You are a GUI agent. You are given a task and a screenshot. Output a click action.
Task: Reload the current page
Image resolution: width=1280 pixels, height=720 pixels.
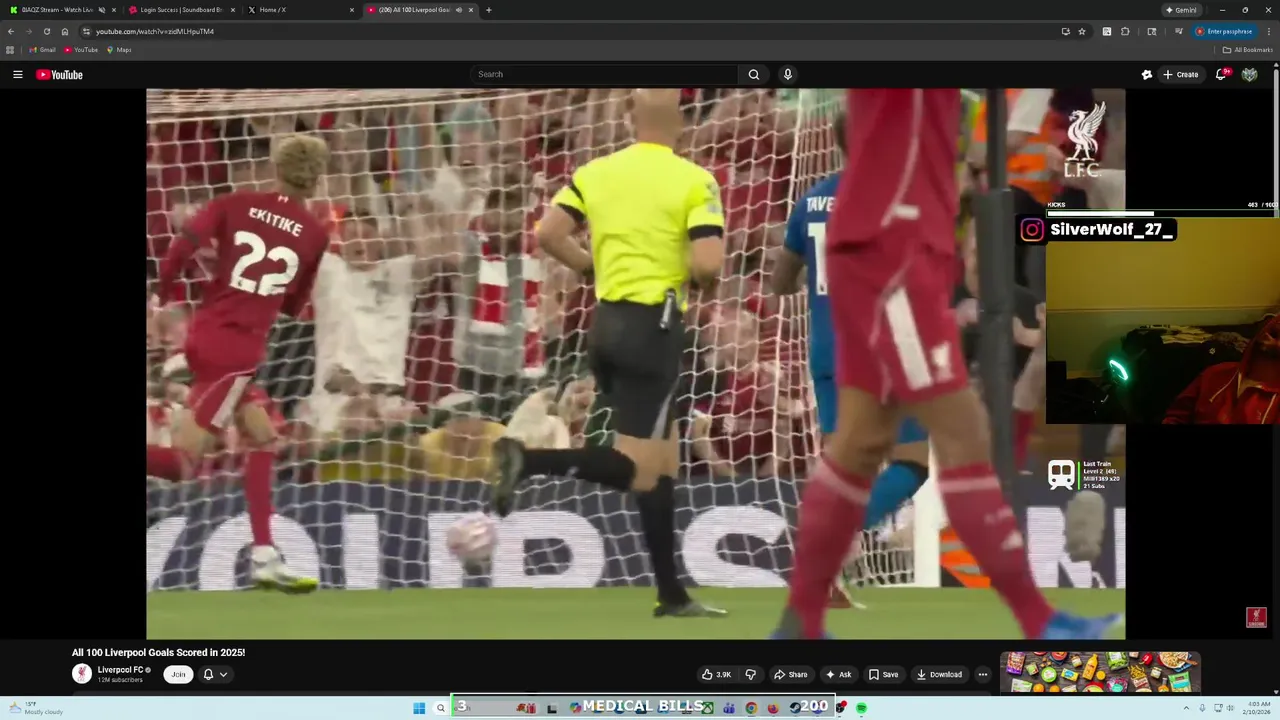47,32
